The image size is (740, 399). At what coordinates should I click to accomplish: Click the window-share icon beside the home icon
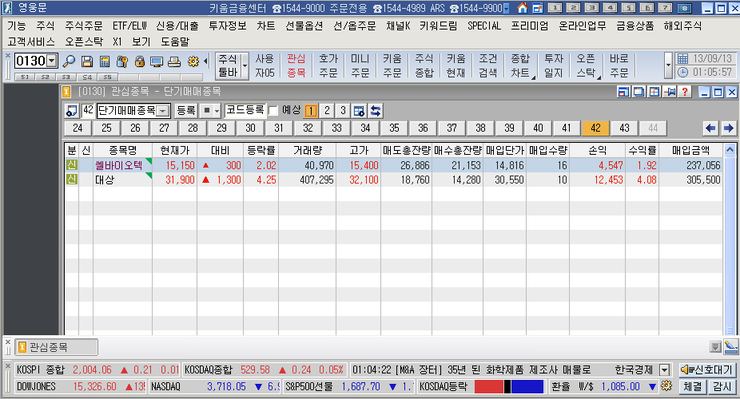pos(537,8)
